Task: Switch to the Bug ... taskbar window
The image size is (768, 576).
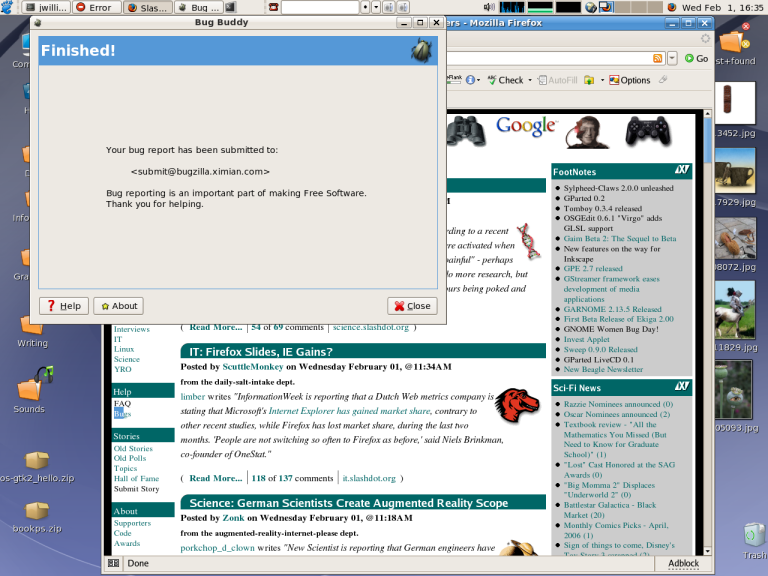Action: click(x=198, y=7)
